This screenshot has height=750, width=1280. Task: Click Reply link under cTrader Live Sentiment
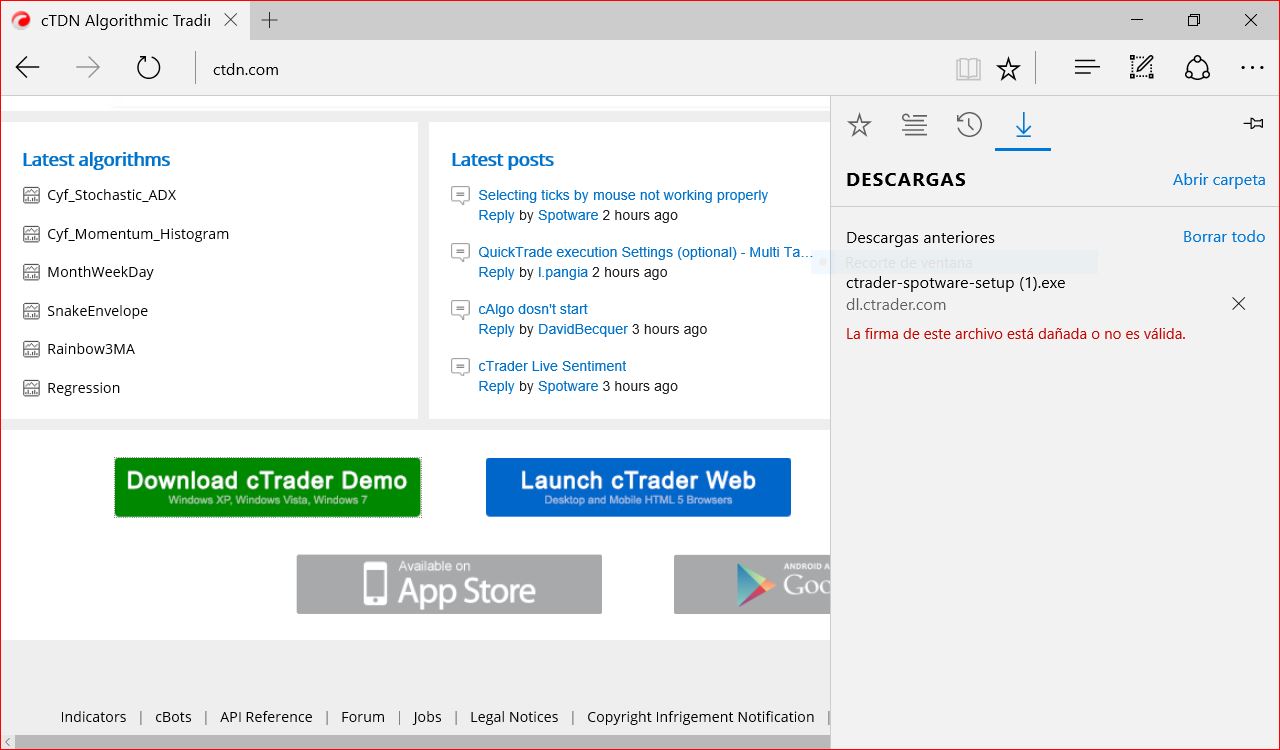[x=496, y=386]
